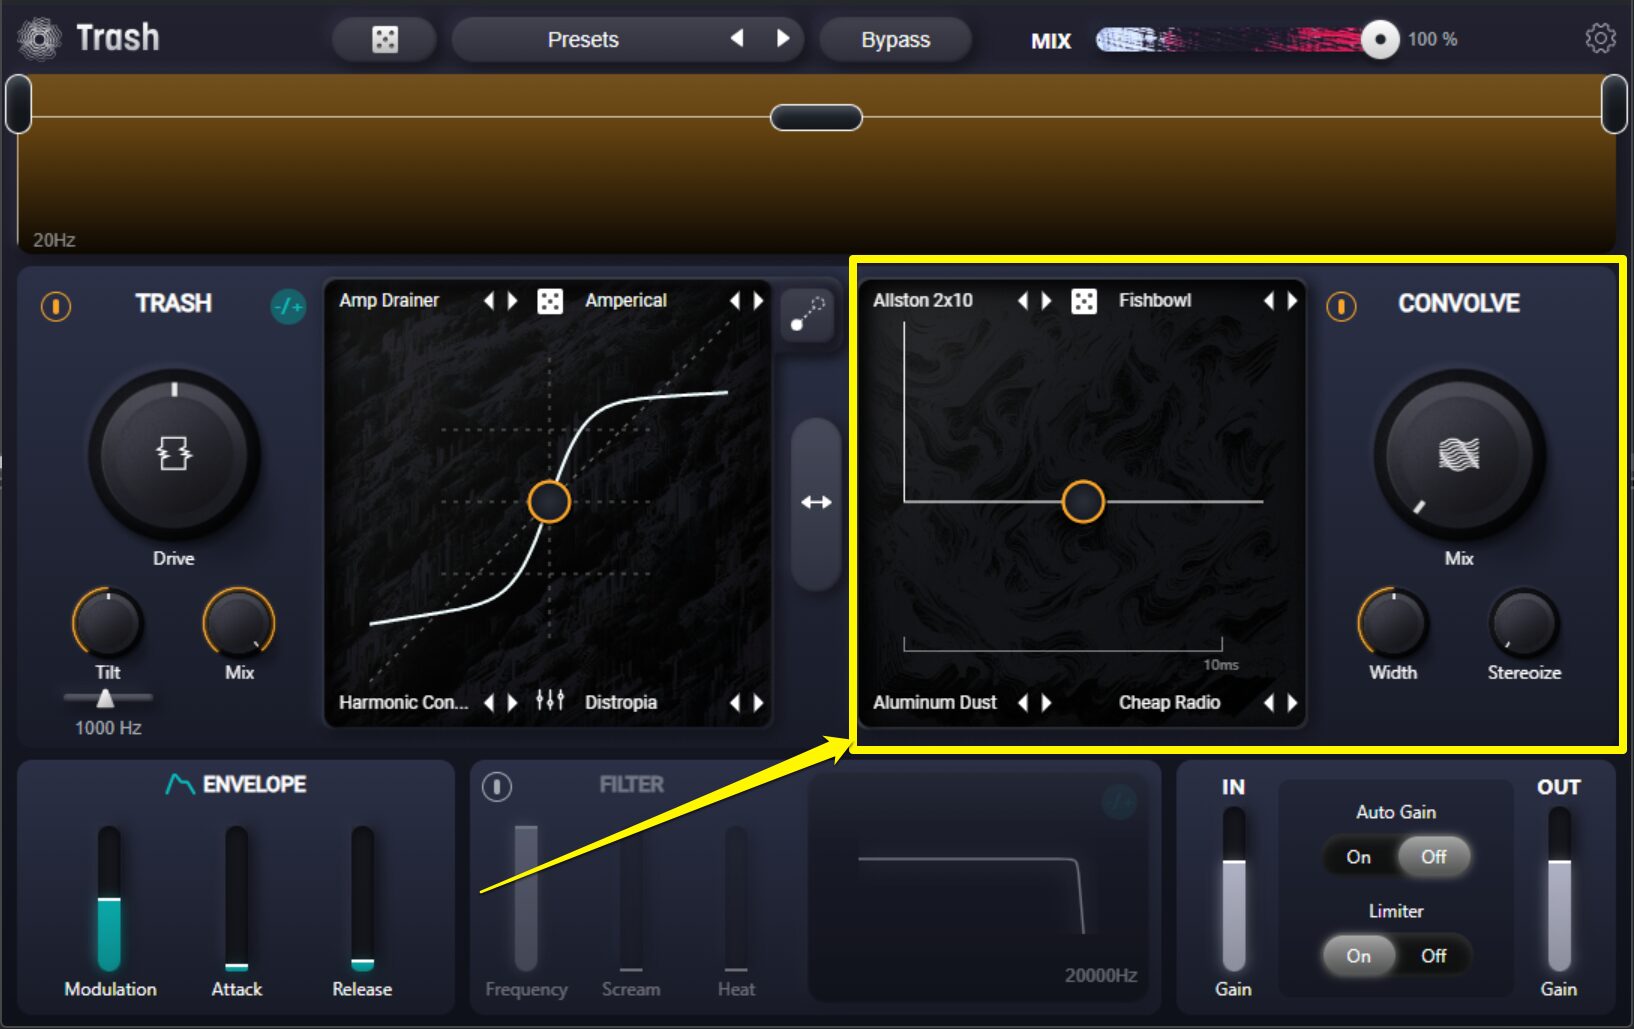The image size is (1634, 1029).
Task: Open the settings gear icon
Action: (x=1600, y=38)
